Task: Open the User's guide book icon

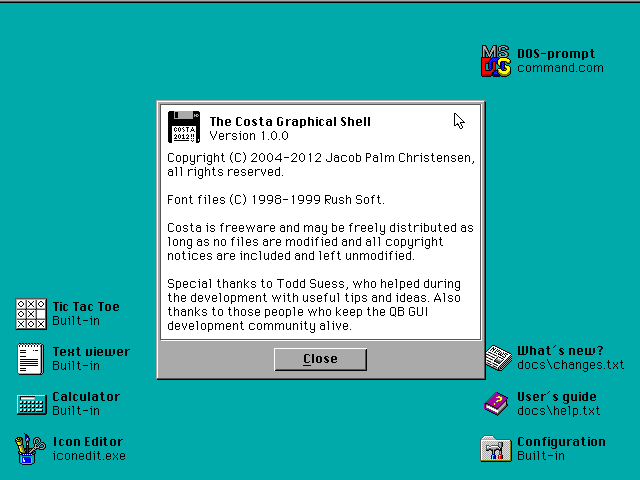Action: pyautogui.click(x=497, y=403)
